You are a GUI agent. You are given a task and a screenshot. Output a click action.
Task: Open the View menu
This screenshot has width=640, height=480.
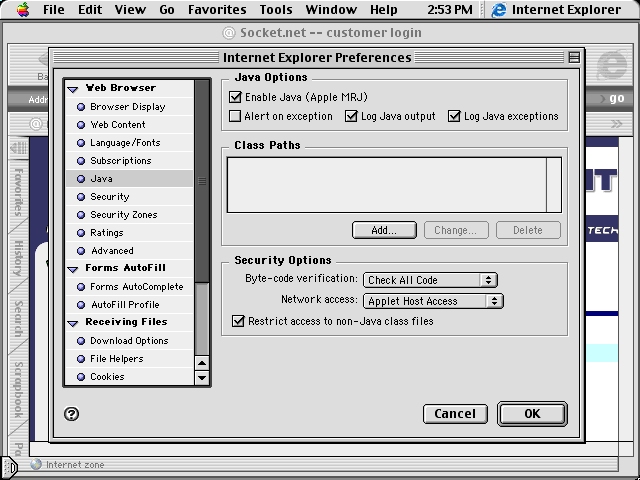click(x=130, y=9)
